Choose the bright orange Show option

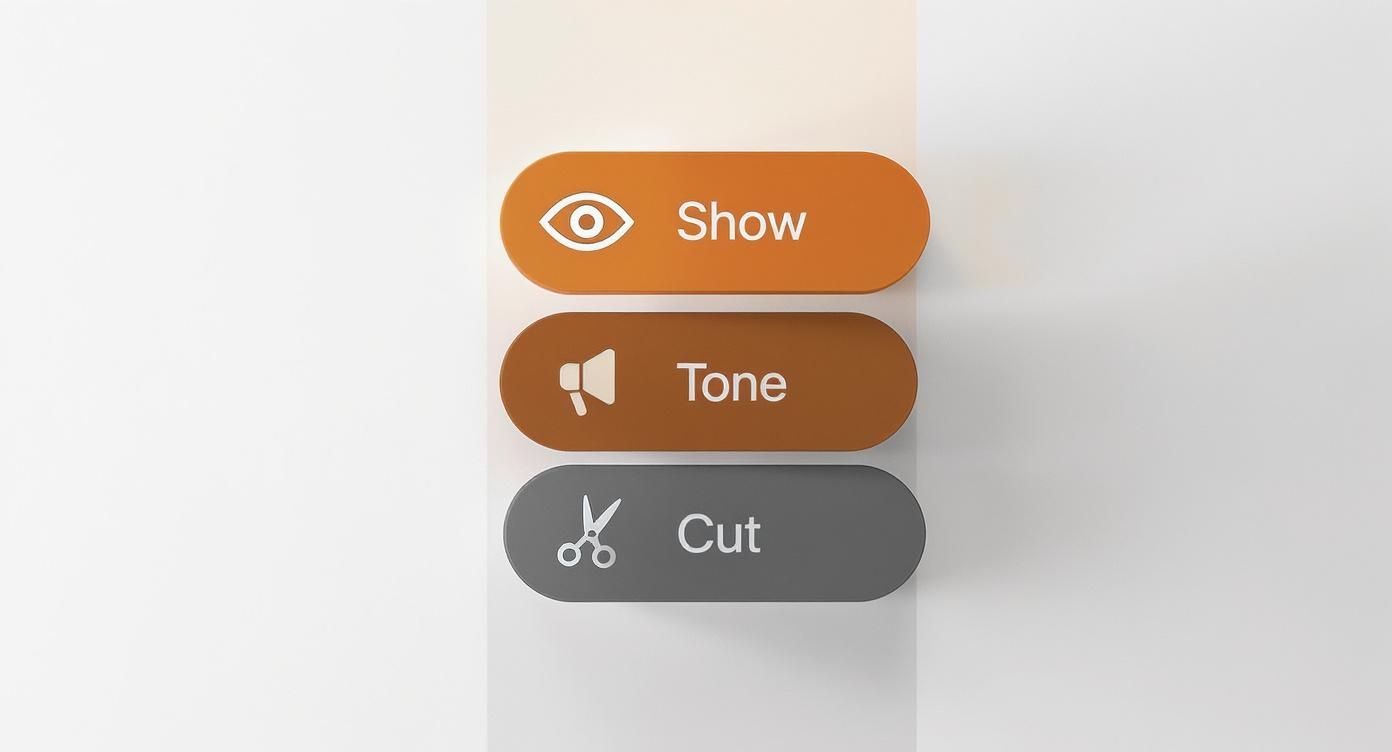click(x=714, y=222)
